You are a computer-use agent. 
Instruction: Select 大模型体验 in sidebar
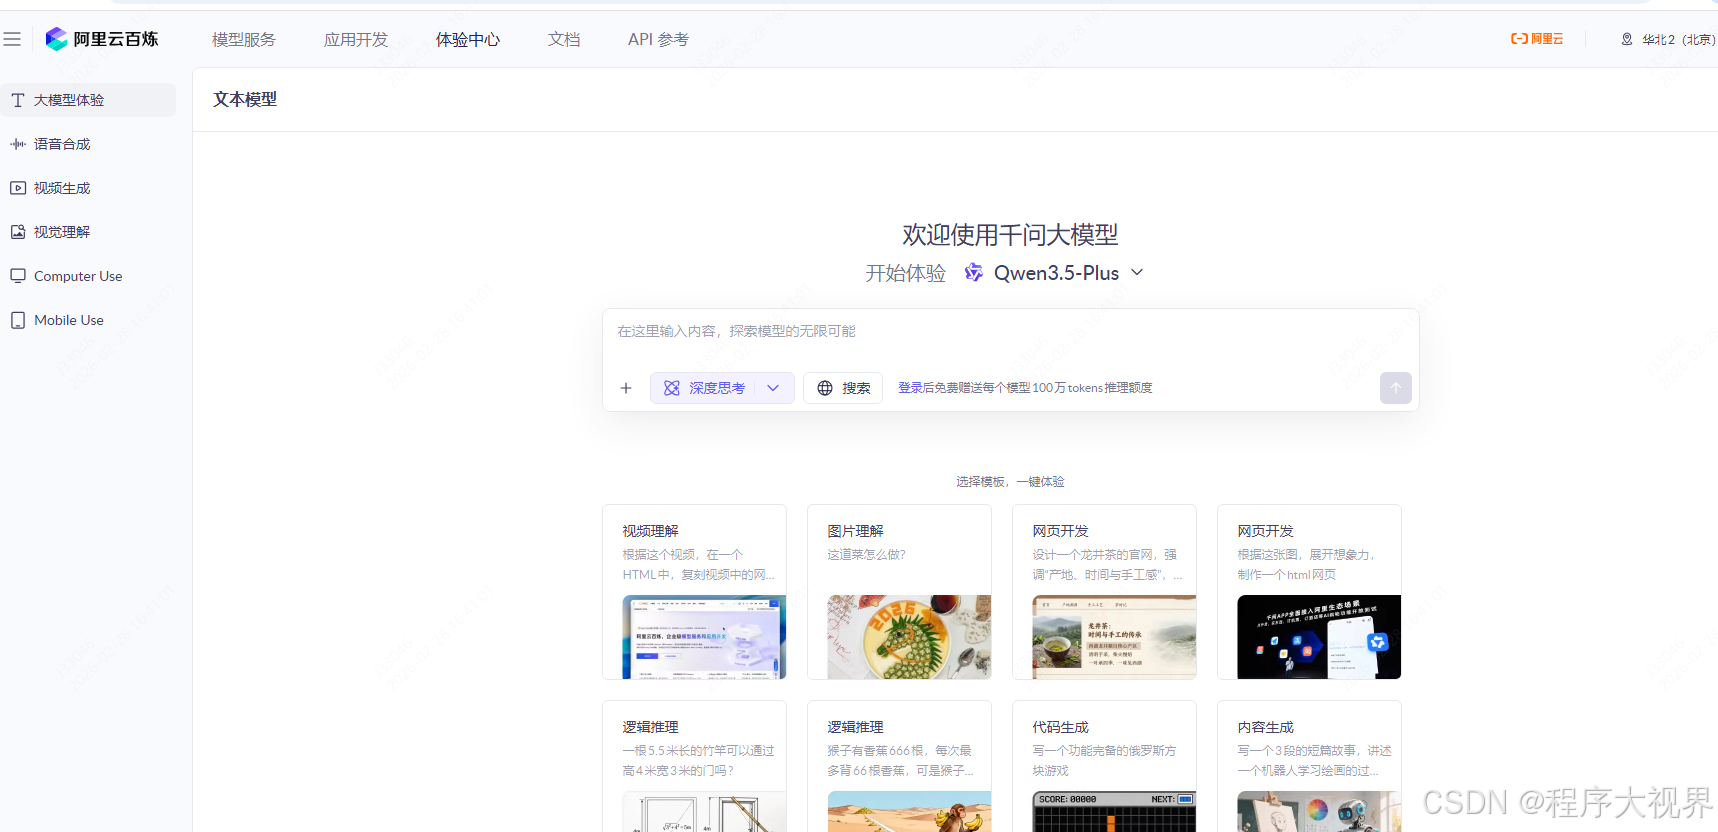88,100
